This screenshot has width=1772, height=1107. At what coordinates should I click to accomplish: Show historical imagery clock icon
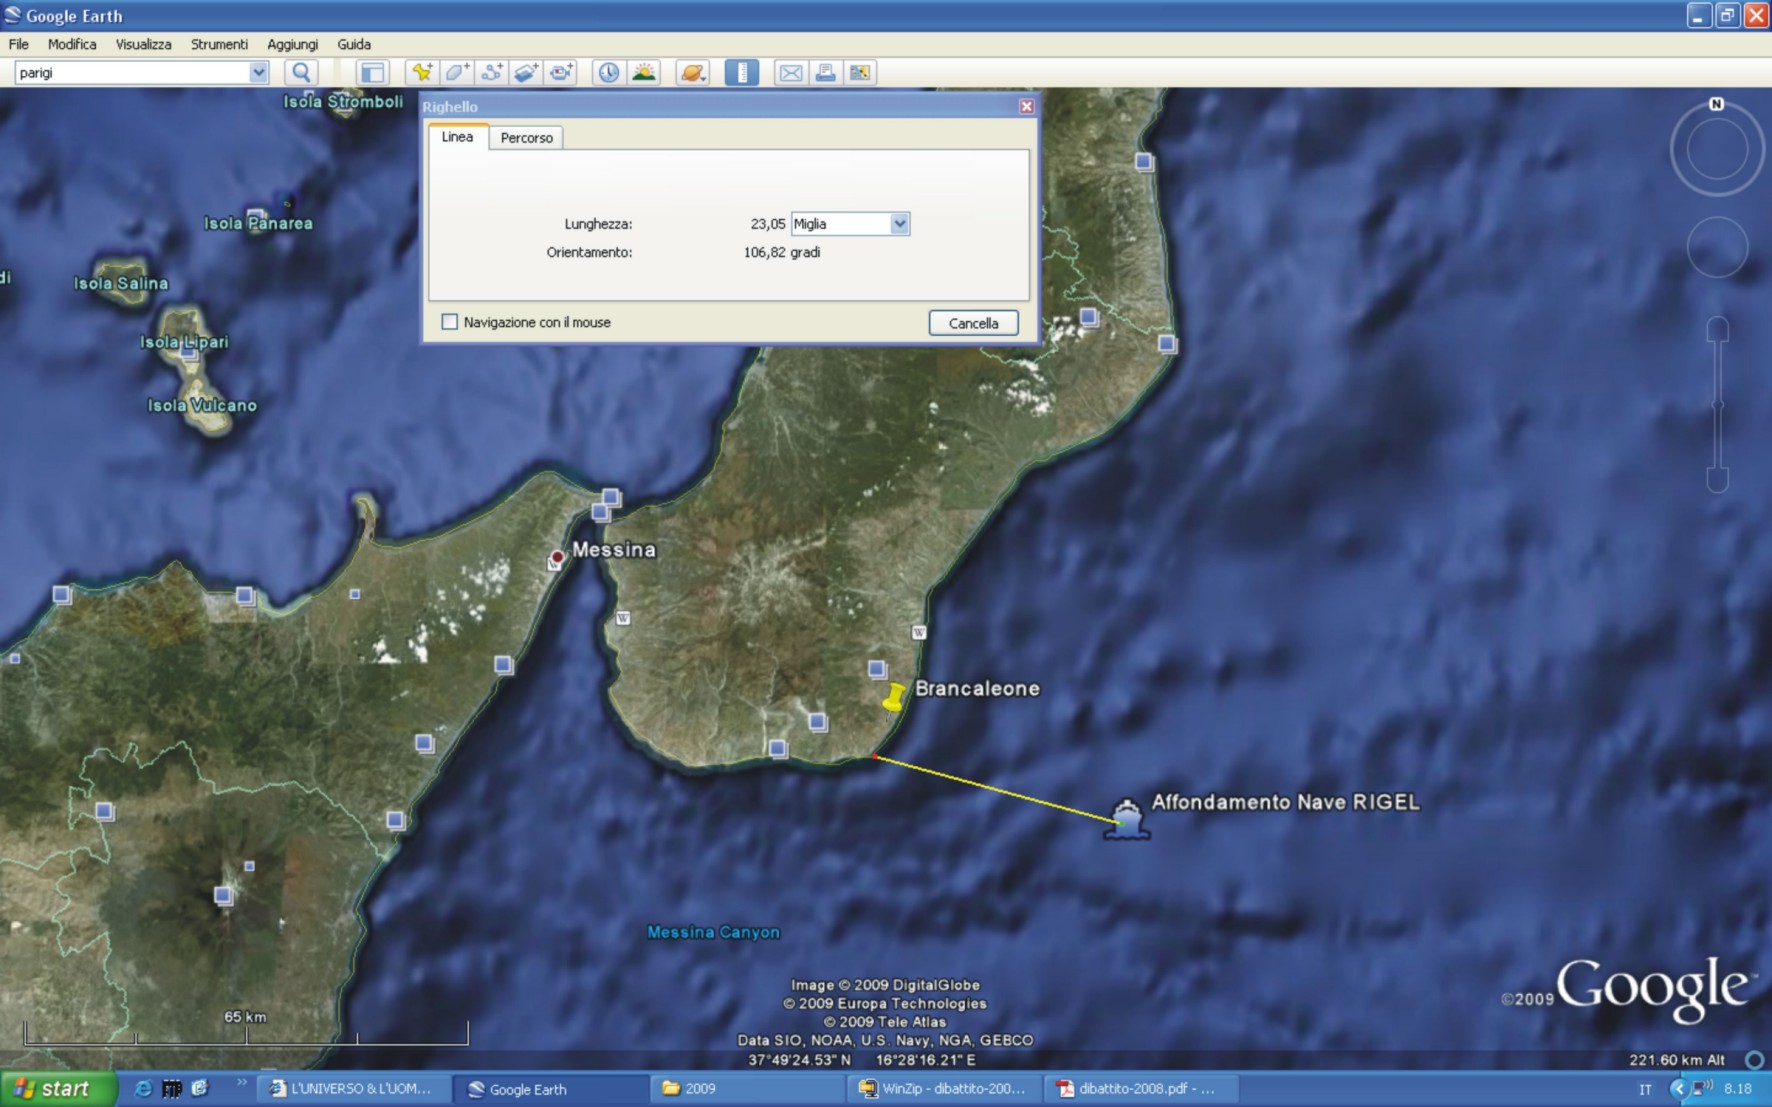click(608, 72)
